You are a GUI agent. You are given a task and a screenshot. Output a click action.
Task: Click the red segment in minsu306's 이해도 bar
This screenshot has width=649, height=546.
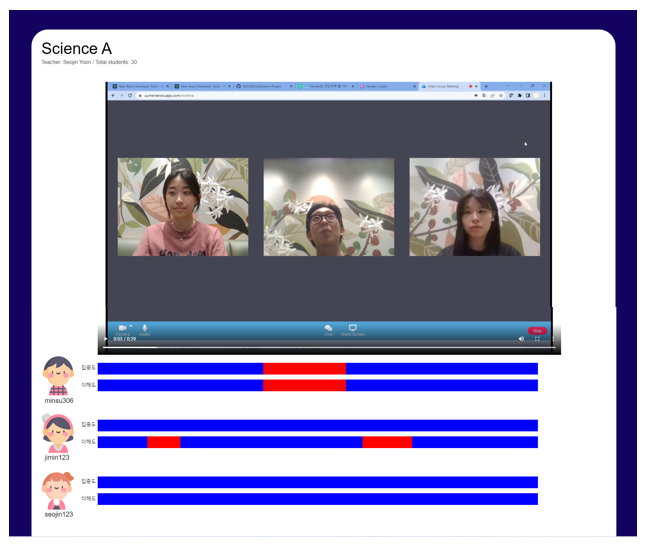coord(304,385)
